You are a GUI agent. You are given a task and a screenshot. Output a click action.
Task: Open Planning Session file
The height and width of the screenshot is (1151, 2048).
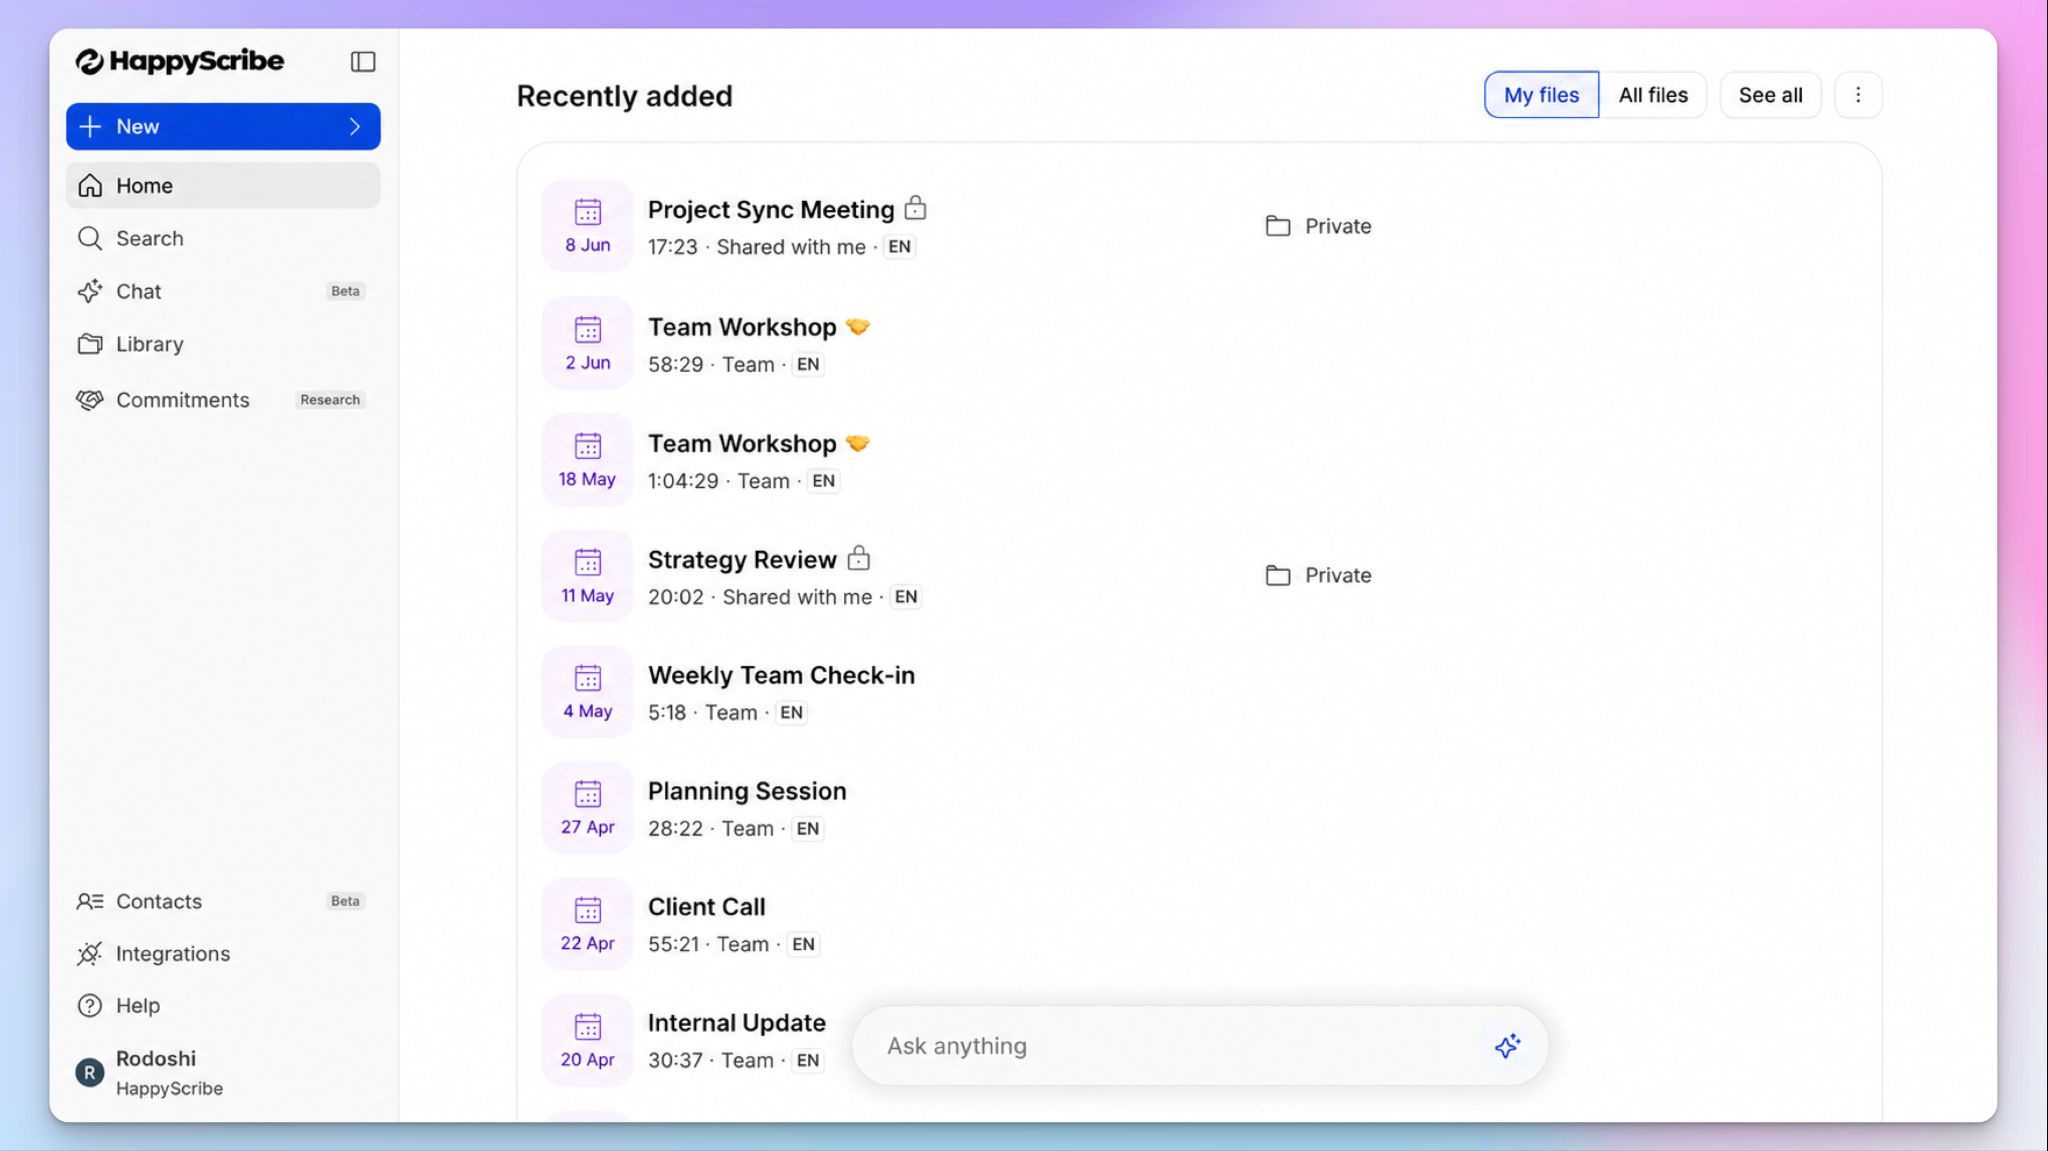pos(747,792)
